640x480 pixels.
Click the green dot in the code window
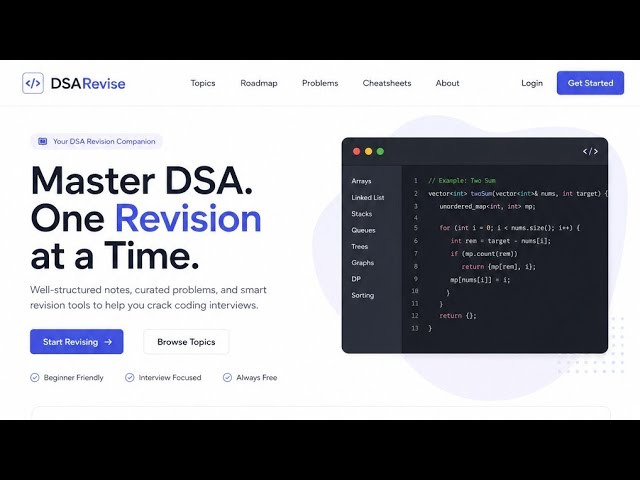coord(380,151)
